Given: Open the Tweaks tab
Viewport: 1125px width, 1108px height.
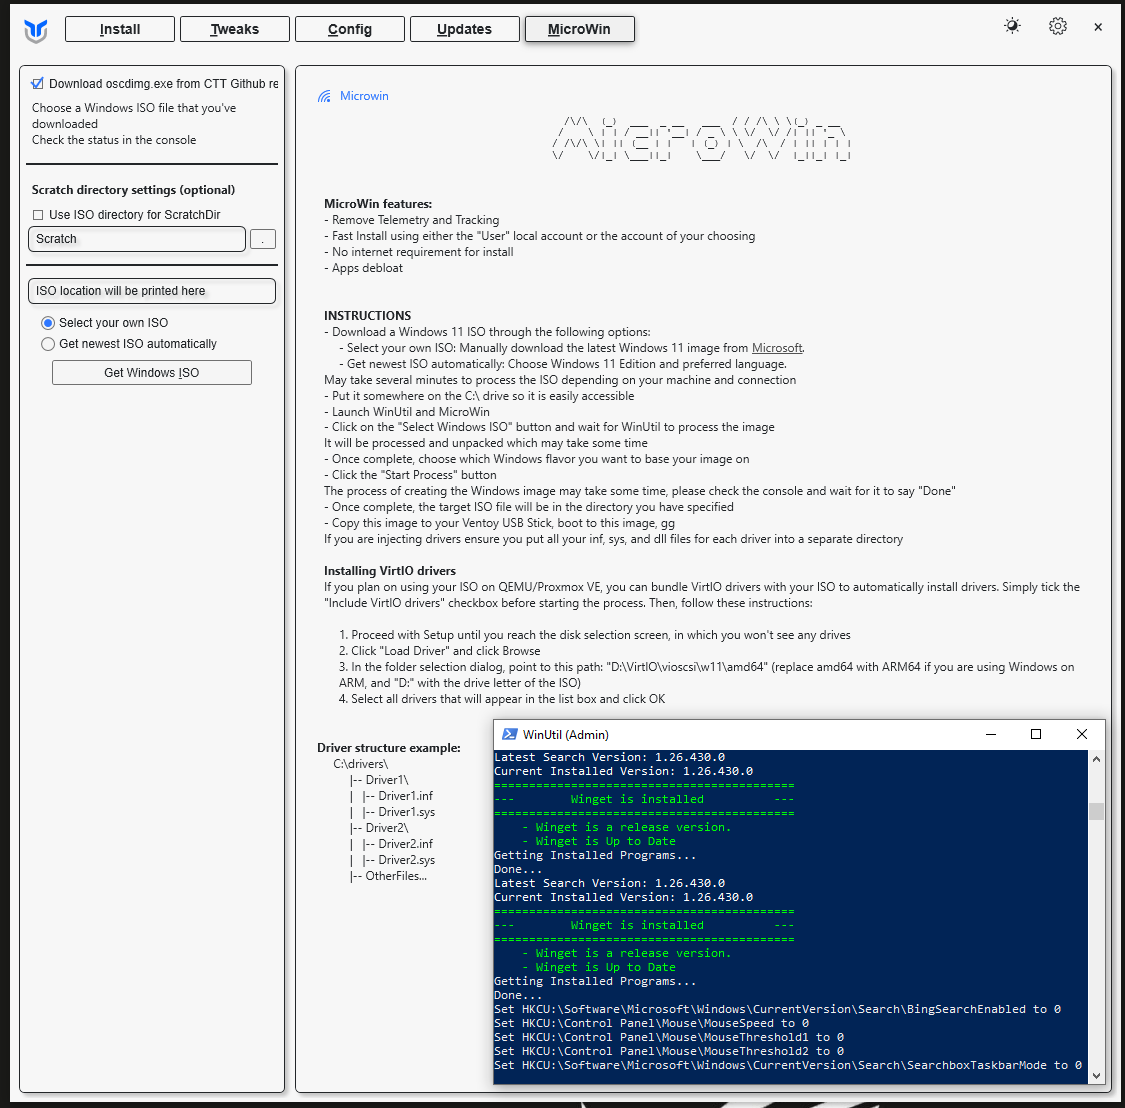Looking at the screenshot, I should tap(235, 29).
